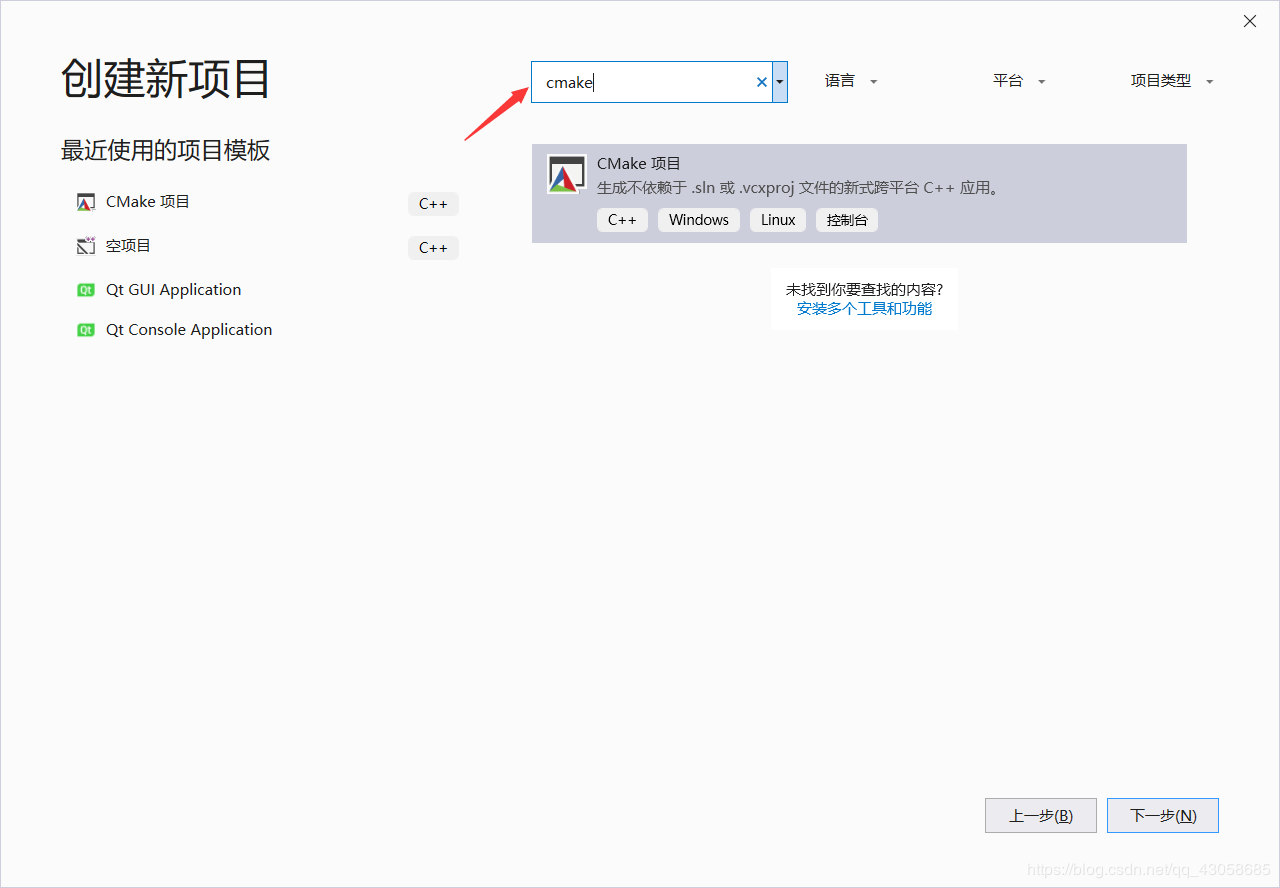Screen dimensions: 1280x888
Task: Click the C++ badge next to CMake 项目
Action: click(433, 203)
